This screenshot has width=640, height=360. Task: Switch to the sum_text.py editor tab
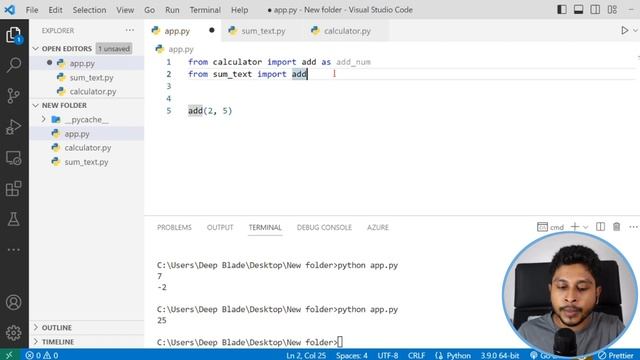click(x=263, y=31)
